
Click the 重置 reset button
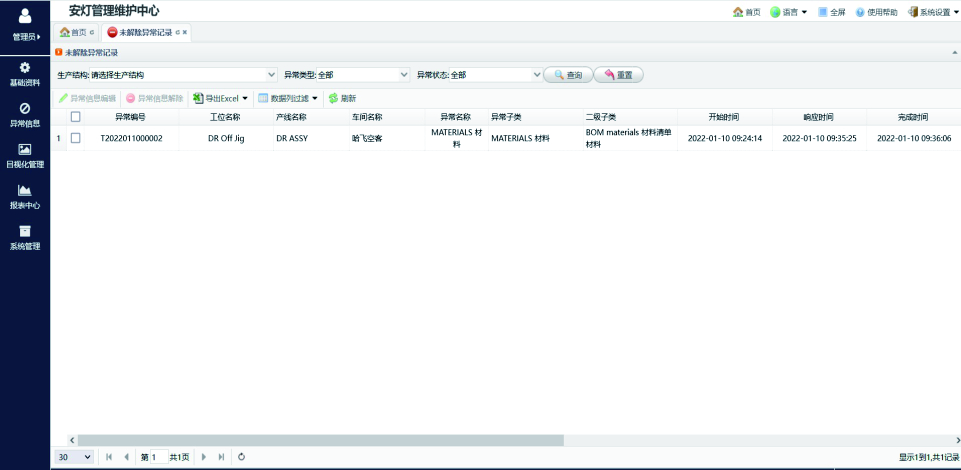click(618, 75)
